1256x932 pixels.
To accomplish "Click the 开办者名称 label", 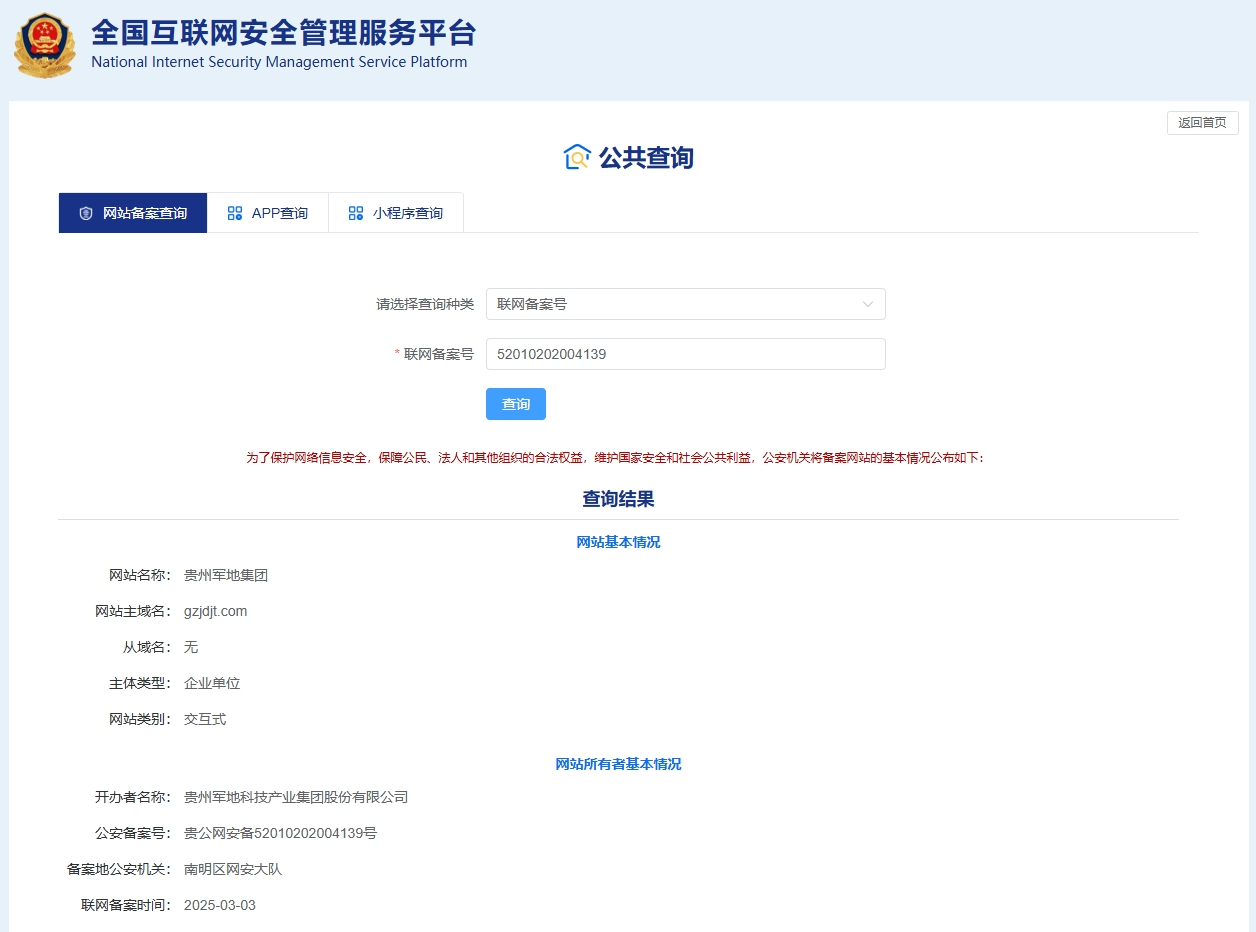I will [133, 797].
